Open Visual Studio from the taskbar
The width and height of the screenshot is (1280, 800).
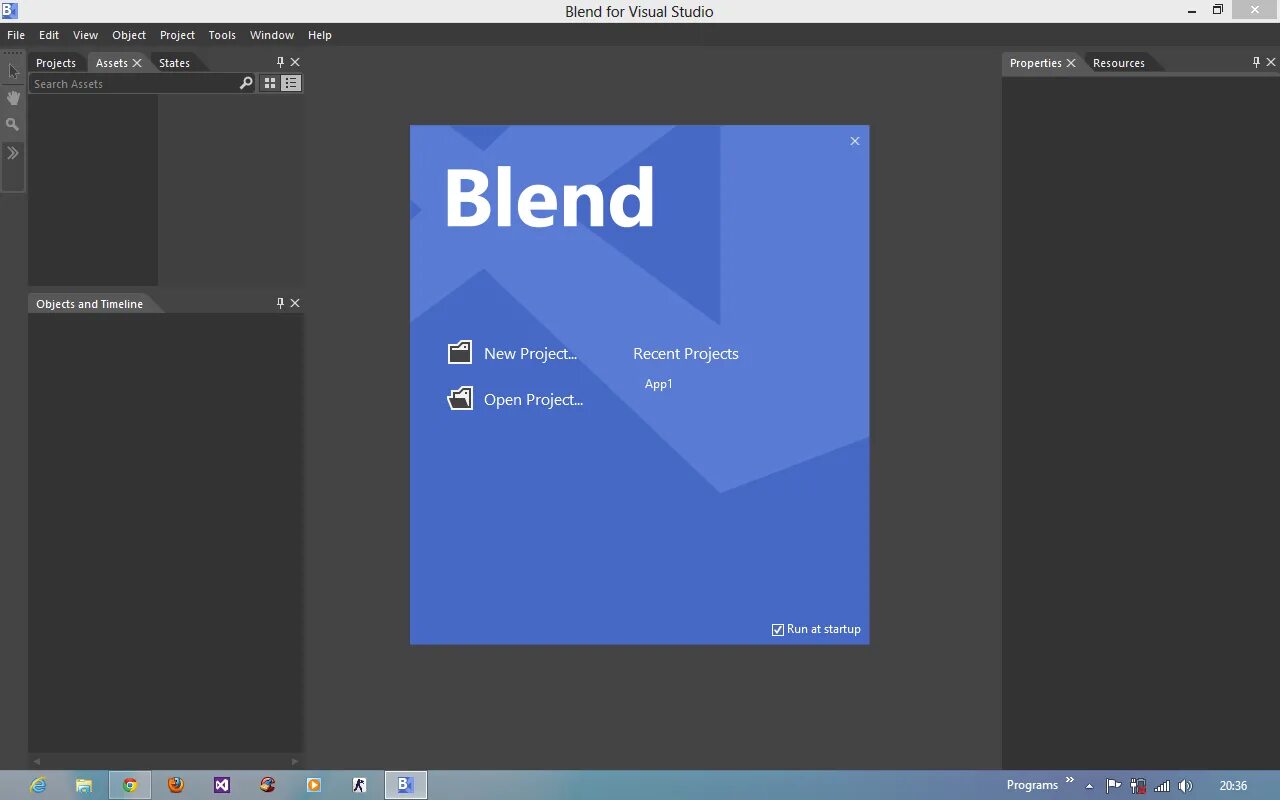(222, 785)
